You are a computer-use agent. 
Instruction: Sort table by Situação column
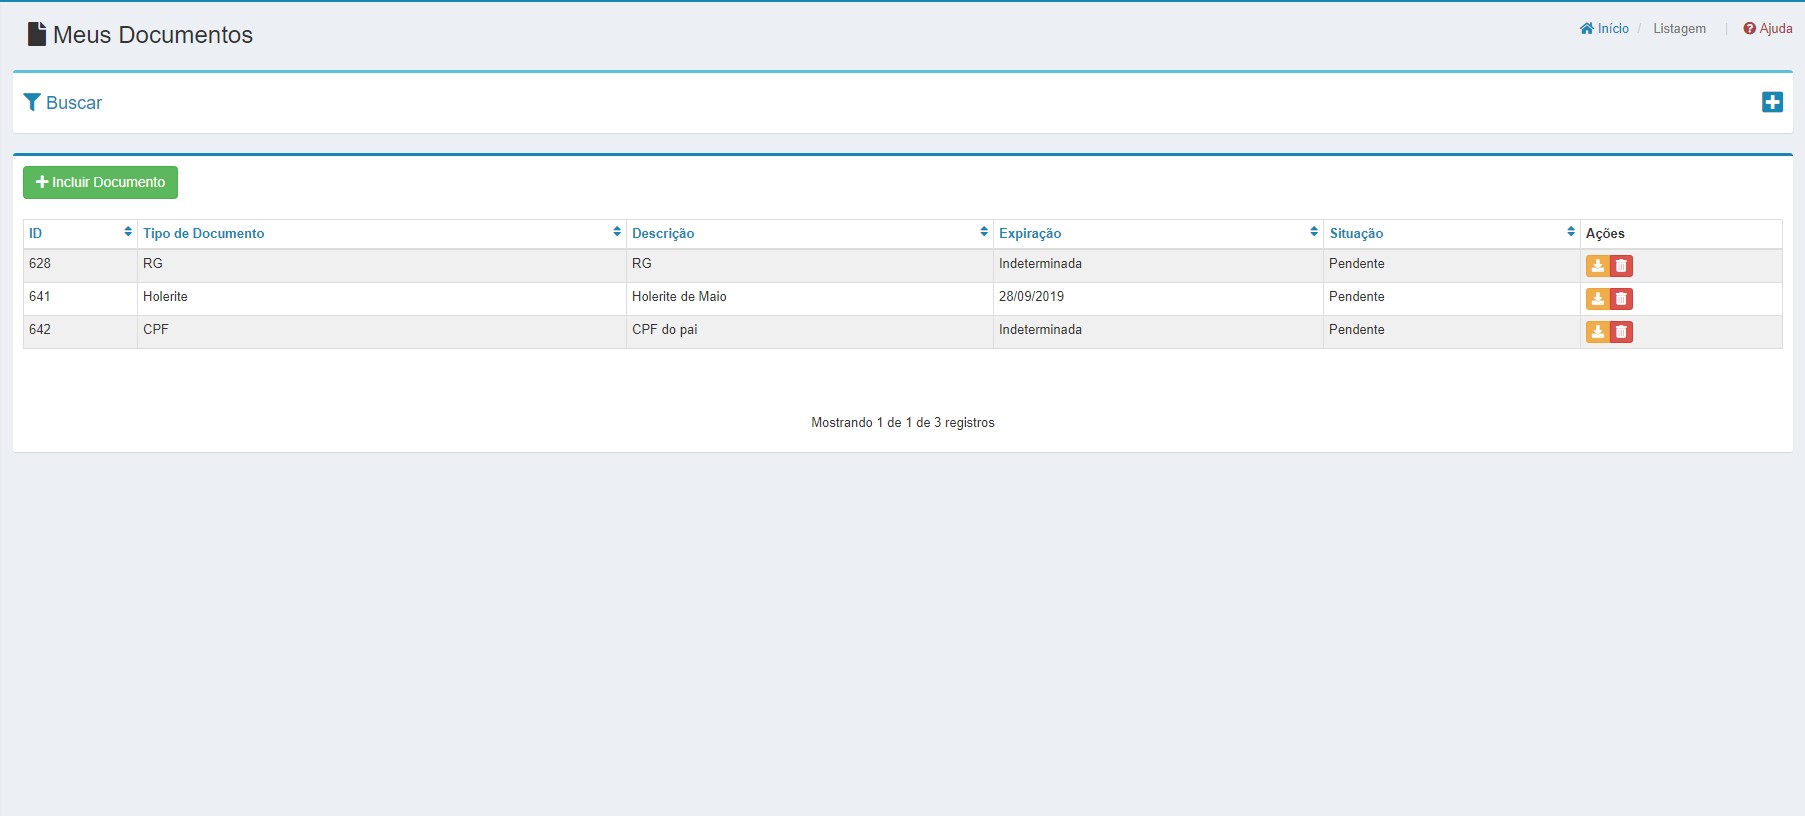click(1452, 233)
